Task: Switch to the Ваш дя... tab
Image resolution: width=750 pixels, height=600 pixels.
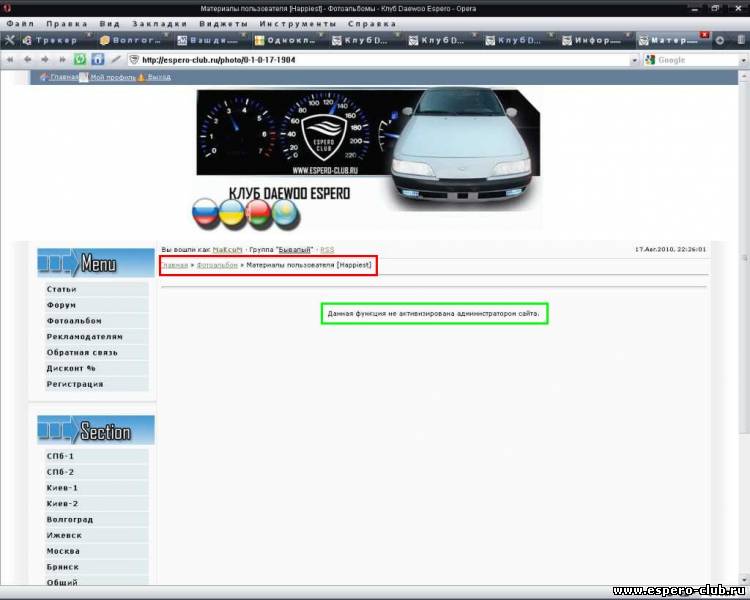Action: pyautogui.click(x=209, y=41)
